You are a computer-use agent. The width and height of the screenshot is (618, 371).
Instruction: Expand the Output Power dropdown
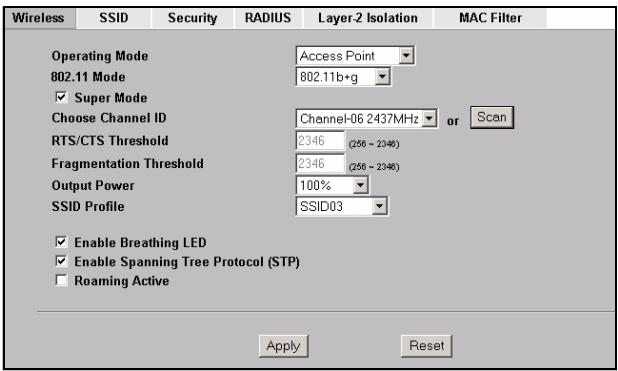(x=332, y=185)
